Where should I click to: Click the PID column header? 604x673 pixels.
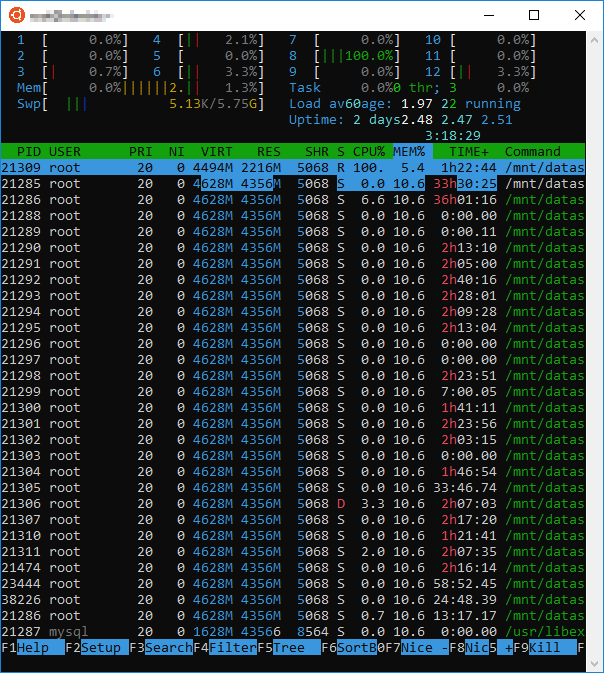pyautogui.click(x=29, y=152)
